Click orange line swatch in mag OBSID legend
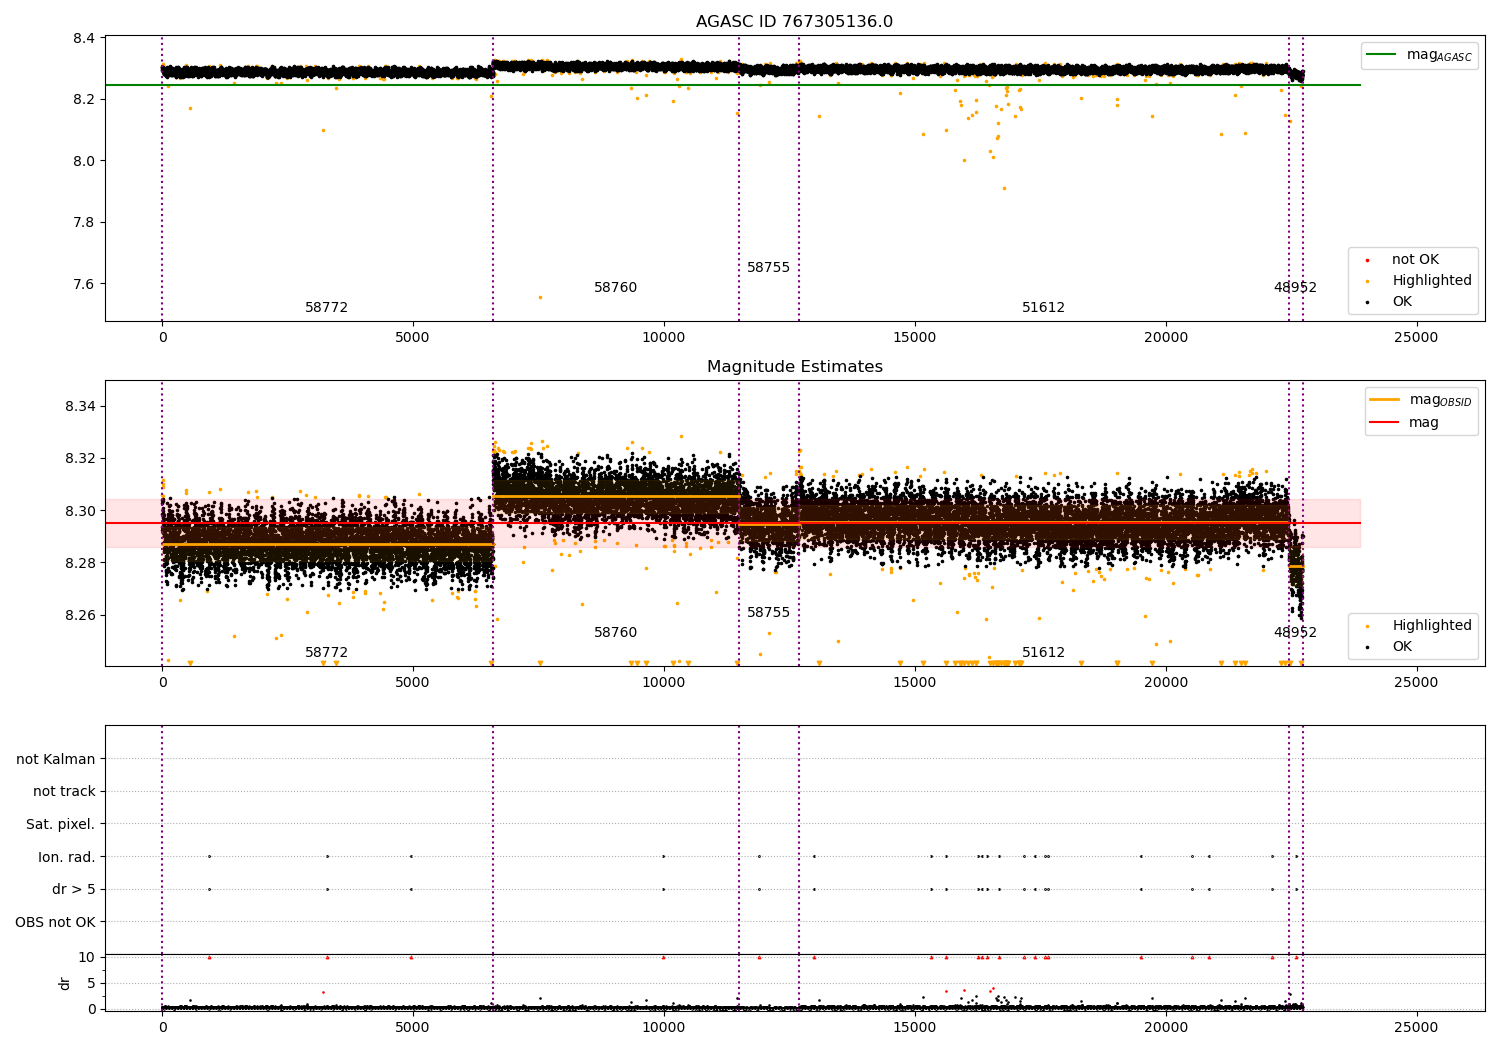1500x1050 pixels. point(1385,400)
